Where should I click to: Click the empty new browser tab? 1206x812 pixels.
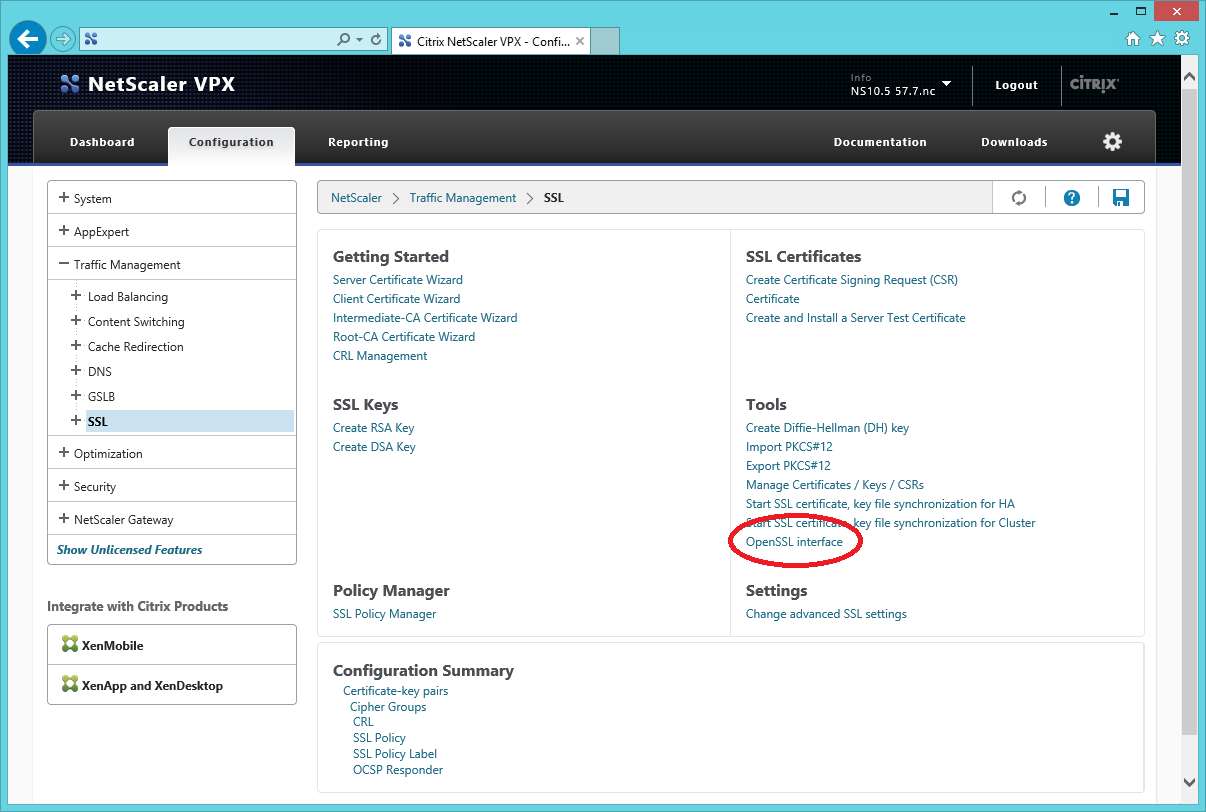(606, 41)
